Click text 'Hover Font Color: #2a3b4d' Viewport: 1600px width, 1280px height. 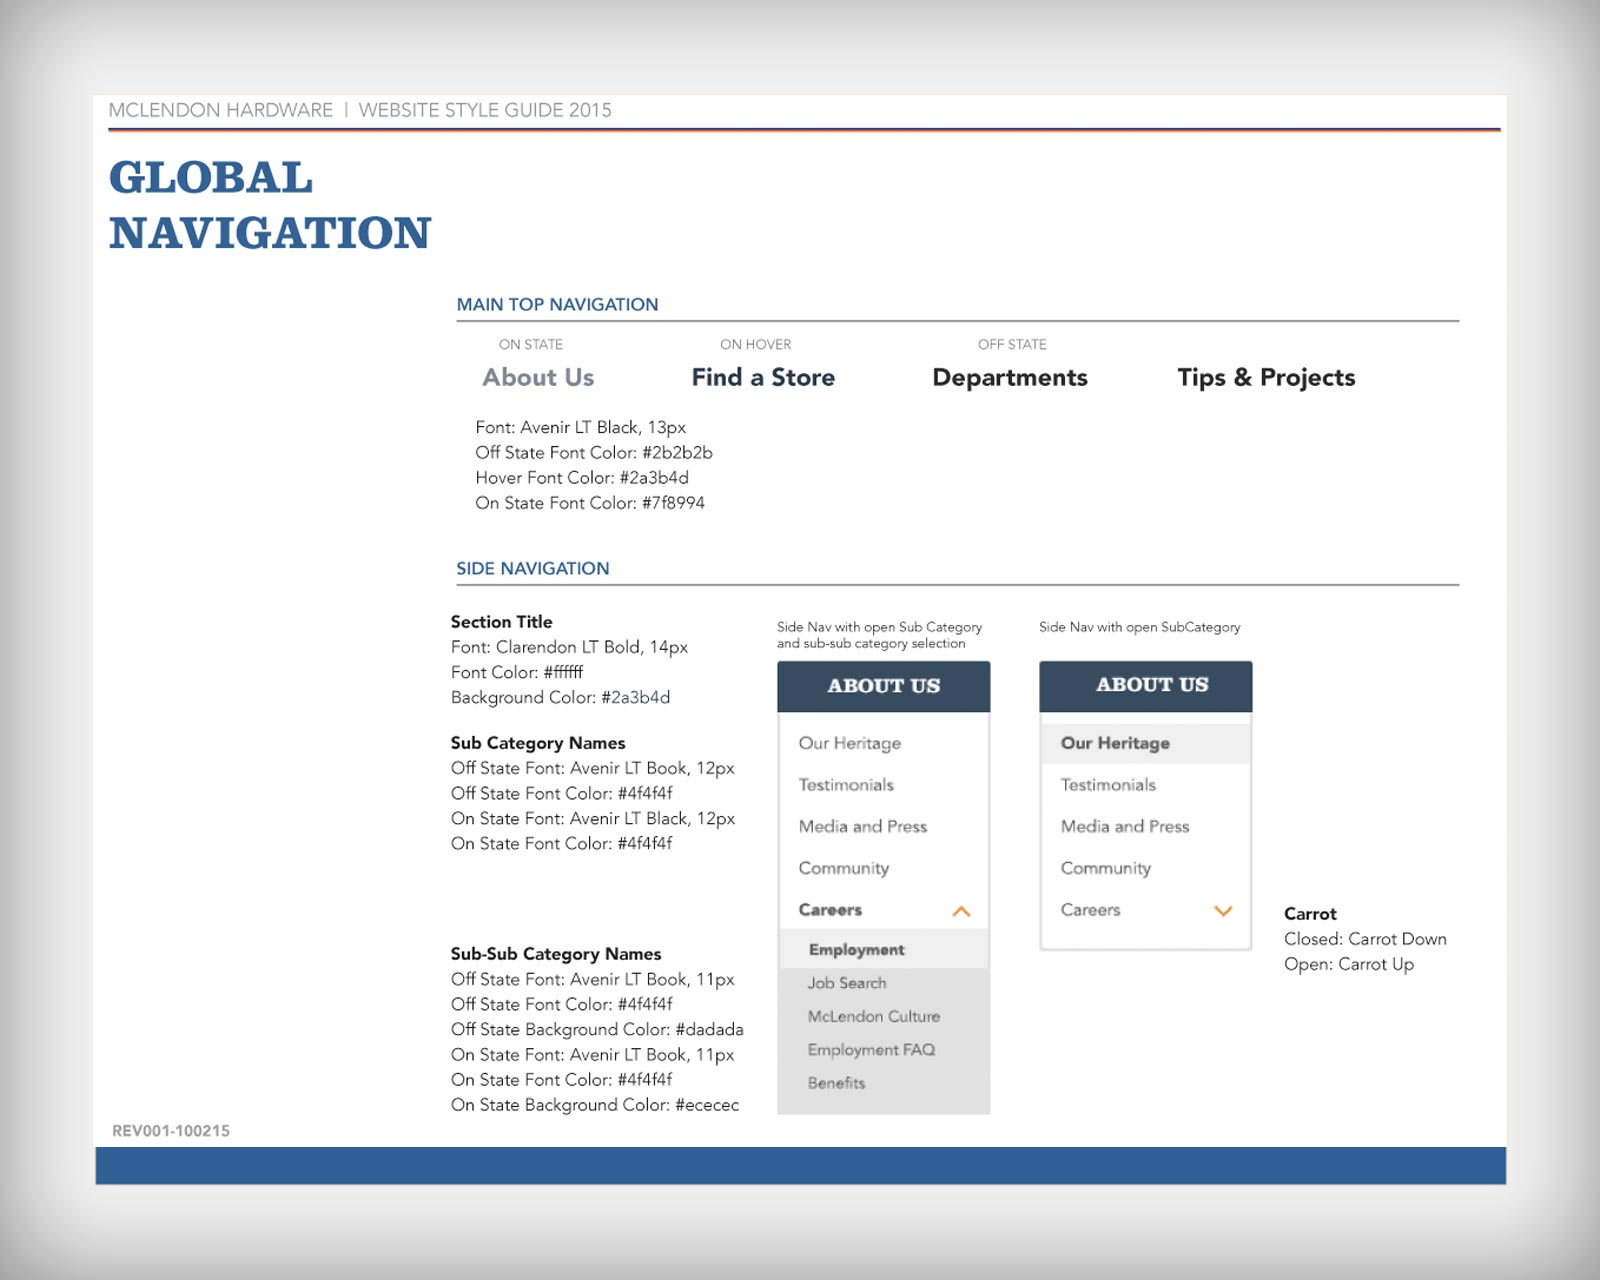click(x=582, y=478)
